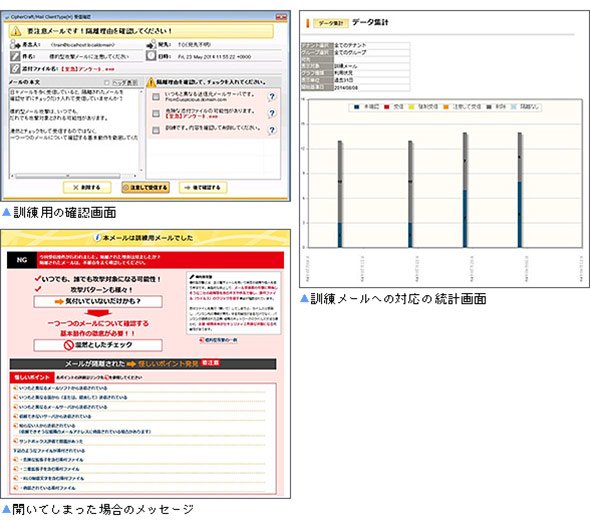Open the 標的型攻撃の一例 link
590x522 pixels.
click(x=221, y=340)
